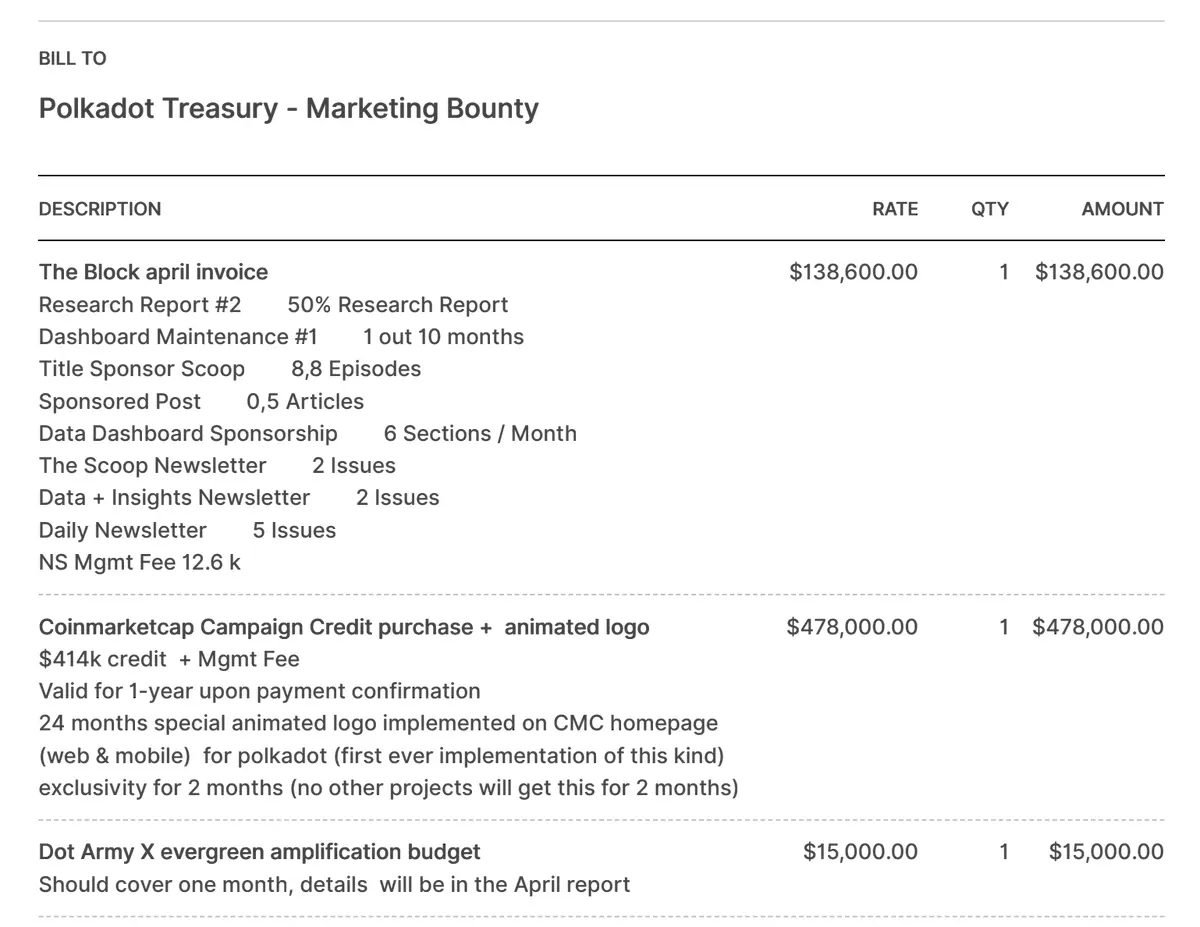Select 'Data Dashboard Sponsorship' text
The width and height of the screenshot is (1200, 927).
tap(188, 433)
